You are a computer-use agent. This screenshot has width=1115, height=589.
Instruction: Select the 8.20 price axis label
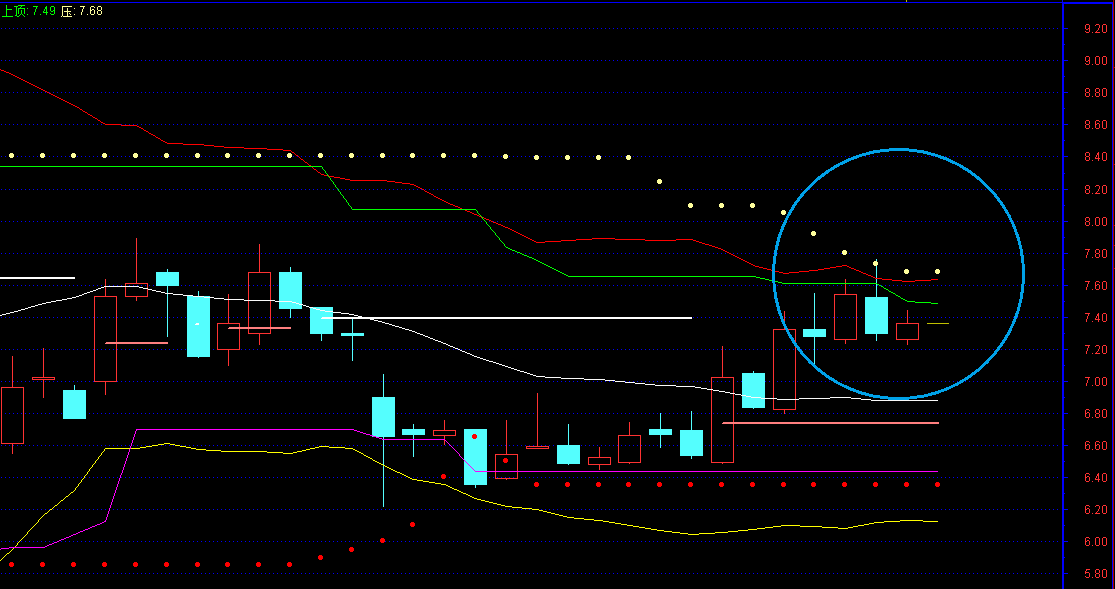pyautogui.click(x=1095, y=190)
